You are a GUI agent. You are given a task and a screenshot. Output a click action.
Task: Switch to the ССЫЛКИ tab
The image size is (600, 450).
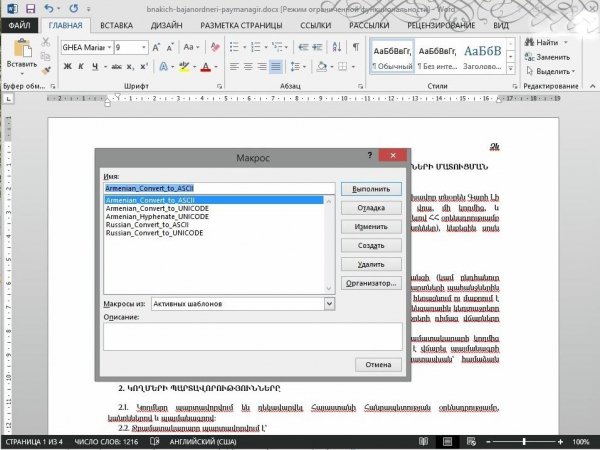tap(316, 26)
